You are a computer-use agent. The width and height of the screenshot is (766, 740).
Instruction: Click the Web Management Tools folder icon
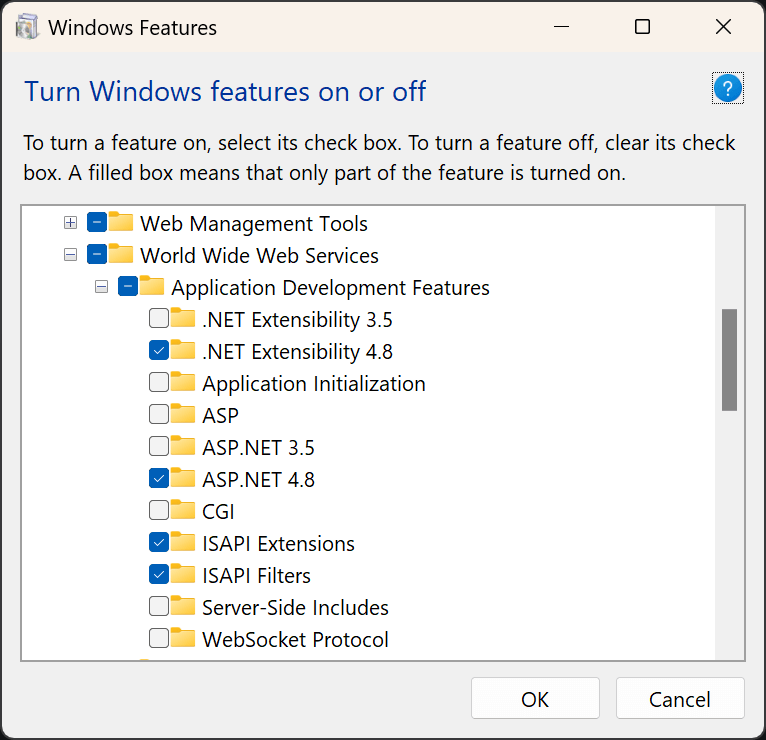point(121,221)
